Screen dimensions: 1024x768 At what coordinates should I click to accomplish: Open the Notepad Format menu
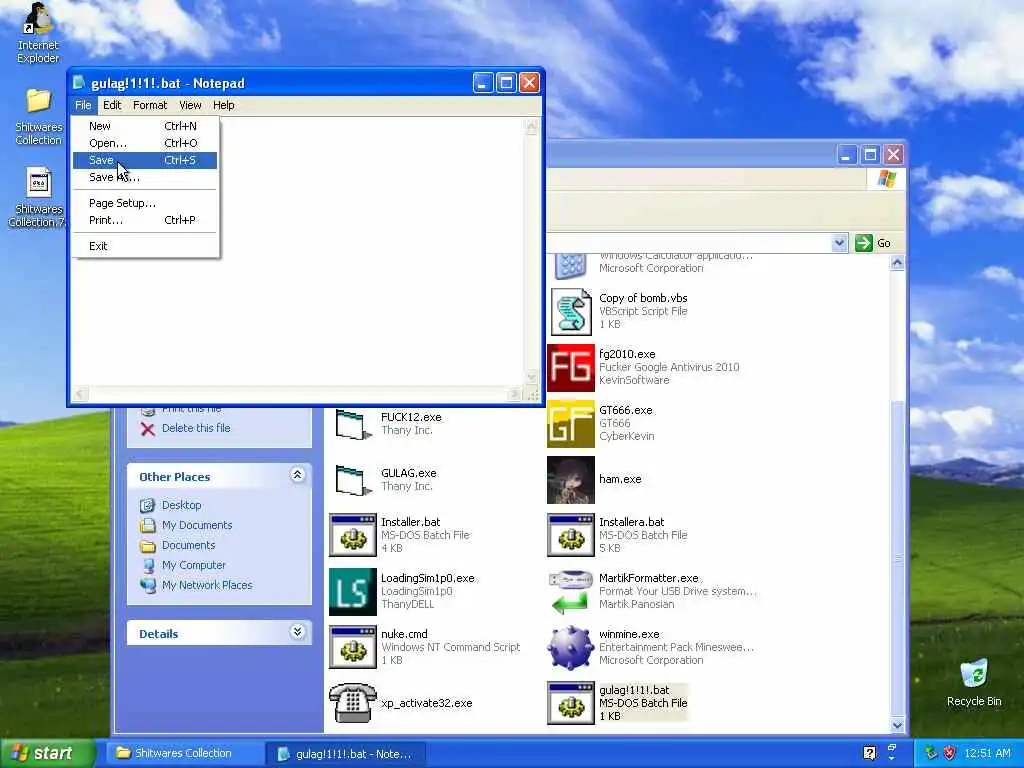click(150, 105)
